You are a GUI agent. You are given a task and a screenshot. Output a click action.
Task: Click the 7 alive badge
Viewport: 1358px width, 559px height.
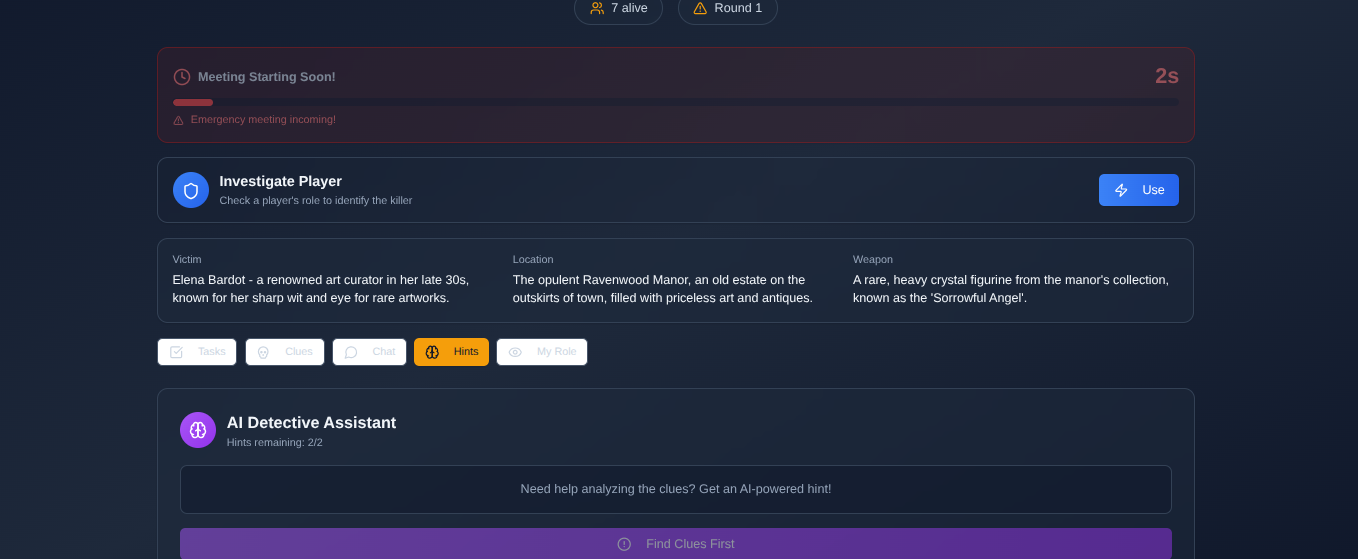point(618,9)
